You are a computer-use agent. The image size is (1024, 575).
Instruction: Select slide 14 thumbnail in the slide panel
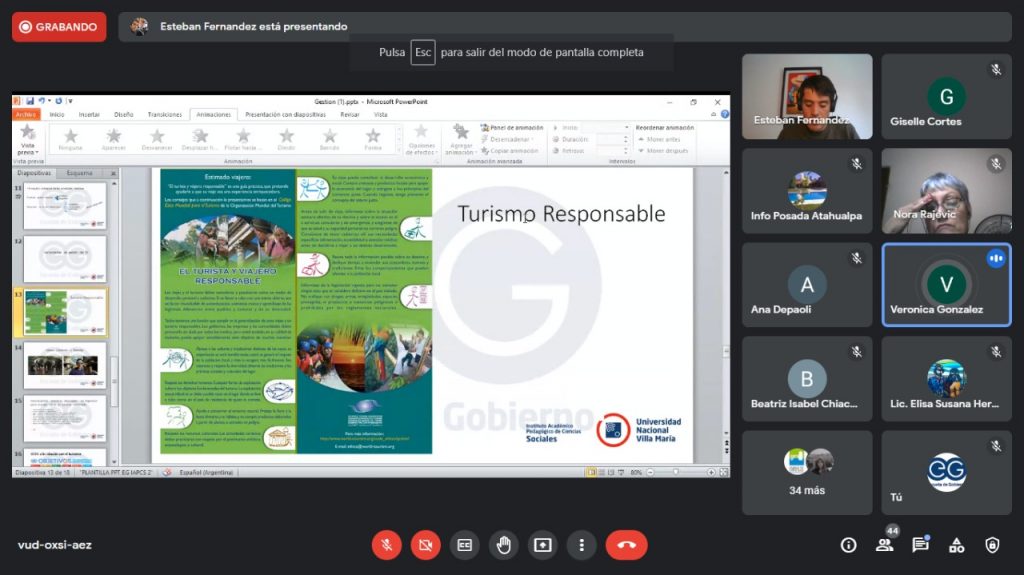coord(65,364)
